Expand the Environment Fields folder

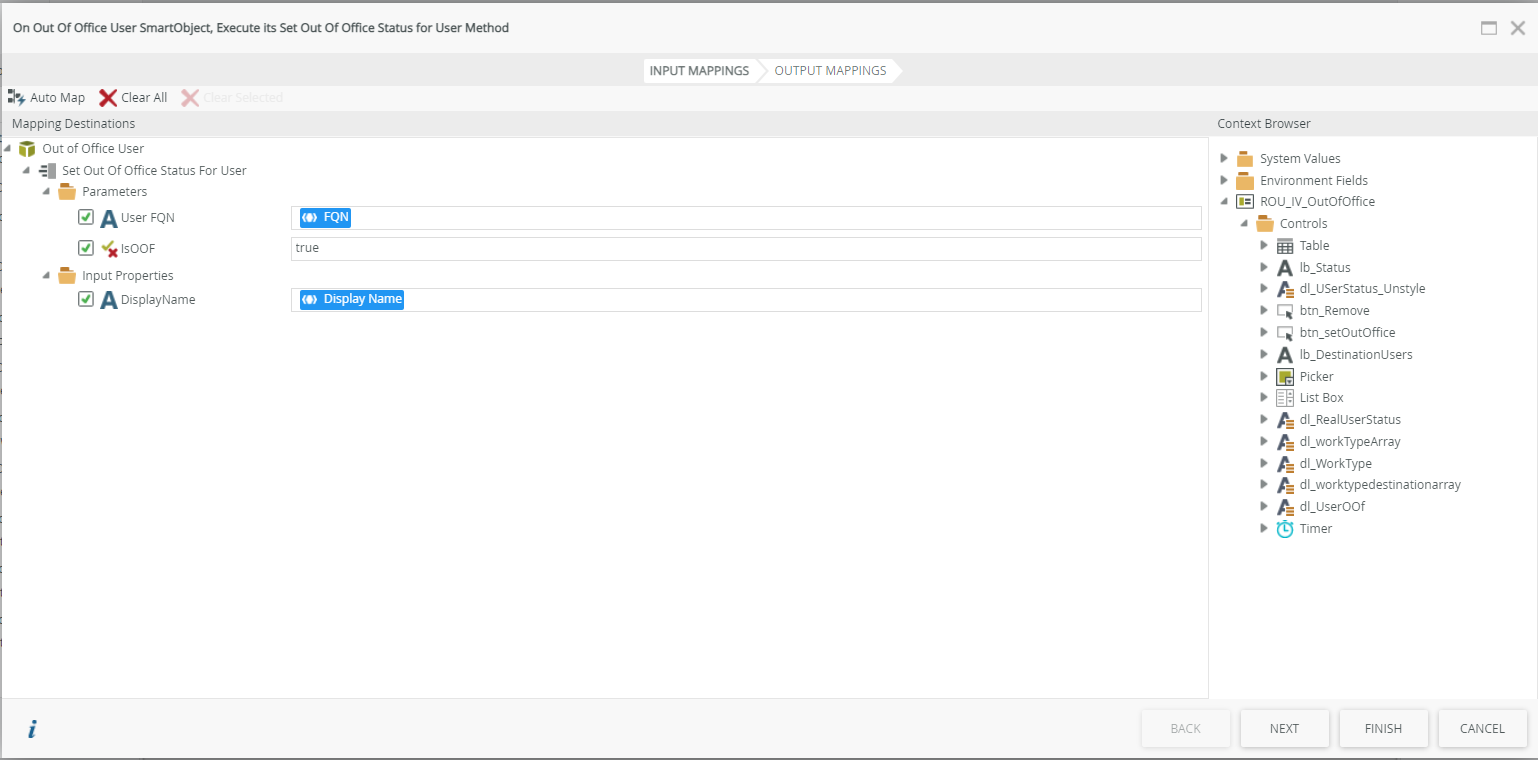(x=1224, y=180)
